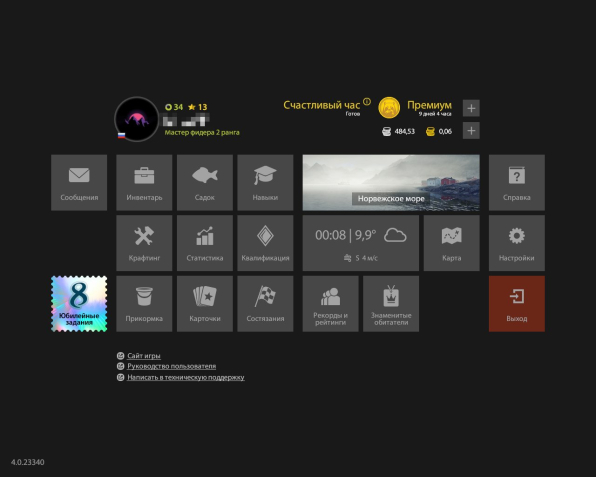
Task: Open the Сообщения envelope tile
Action: [79, 182]
